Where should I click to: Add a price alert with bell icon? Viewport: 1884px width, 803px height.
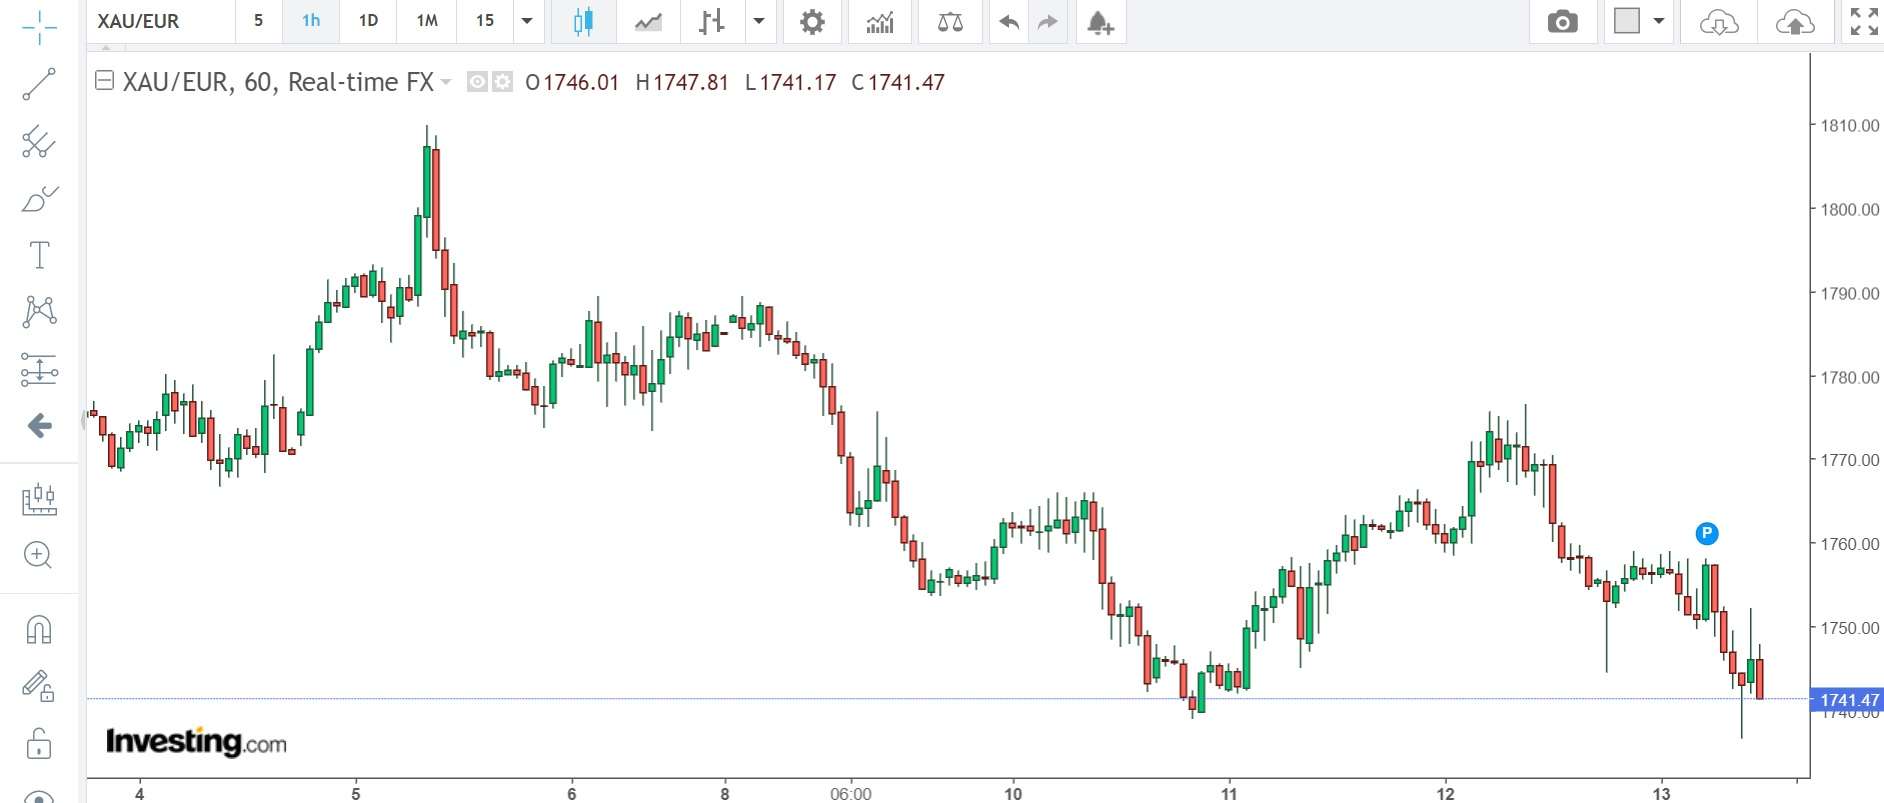click(1100, 22)
